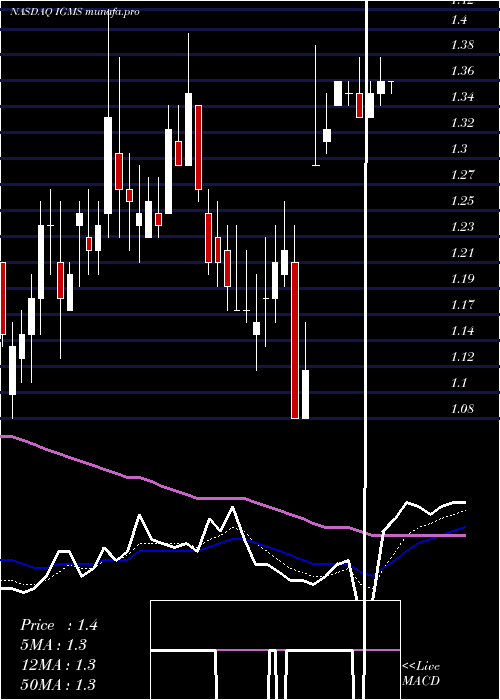The image size is (500, 700).
Task: Select the 1.25 price axis label
Action: (x=462, y=201)
